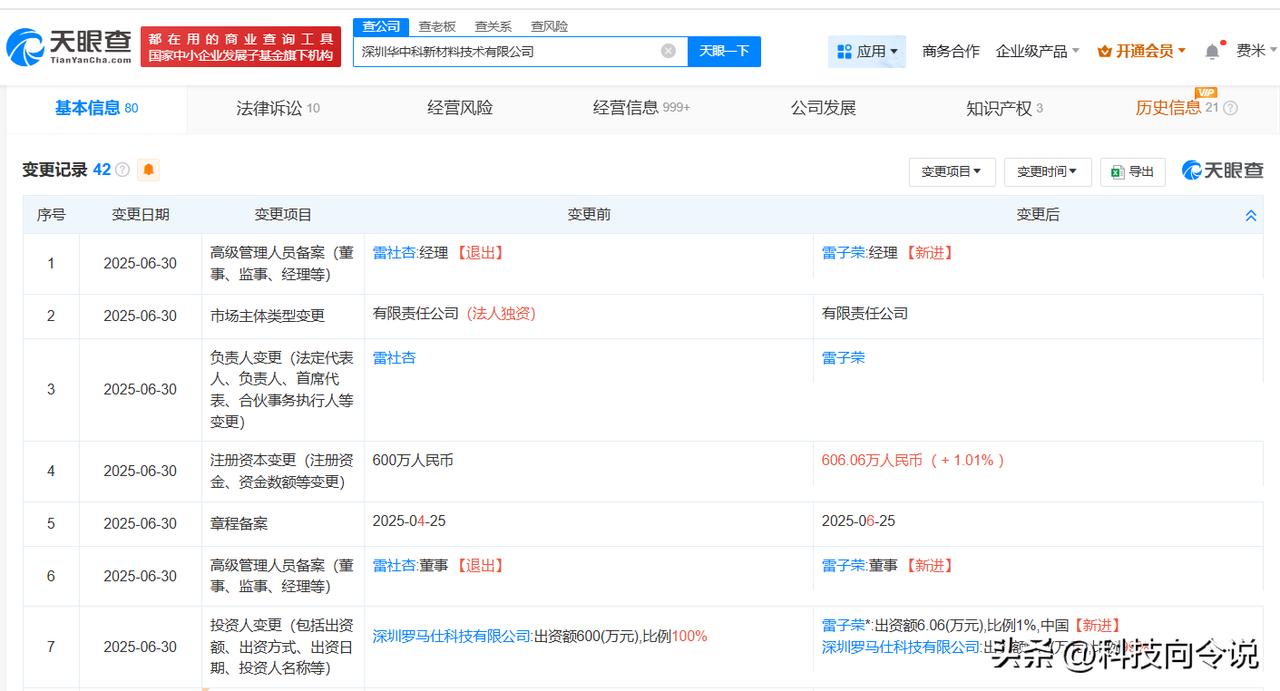Click the help icon next to 历史信息
This screenshot has height=691, width=1280.
(1230, 108)
